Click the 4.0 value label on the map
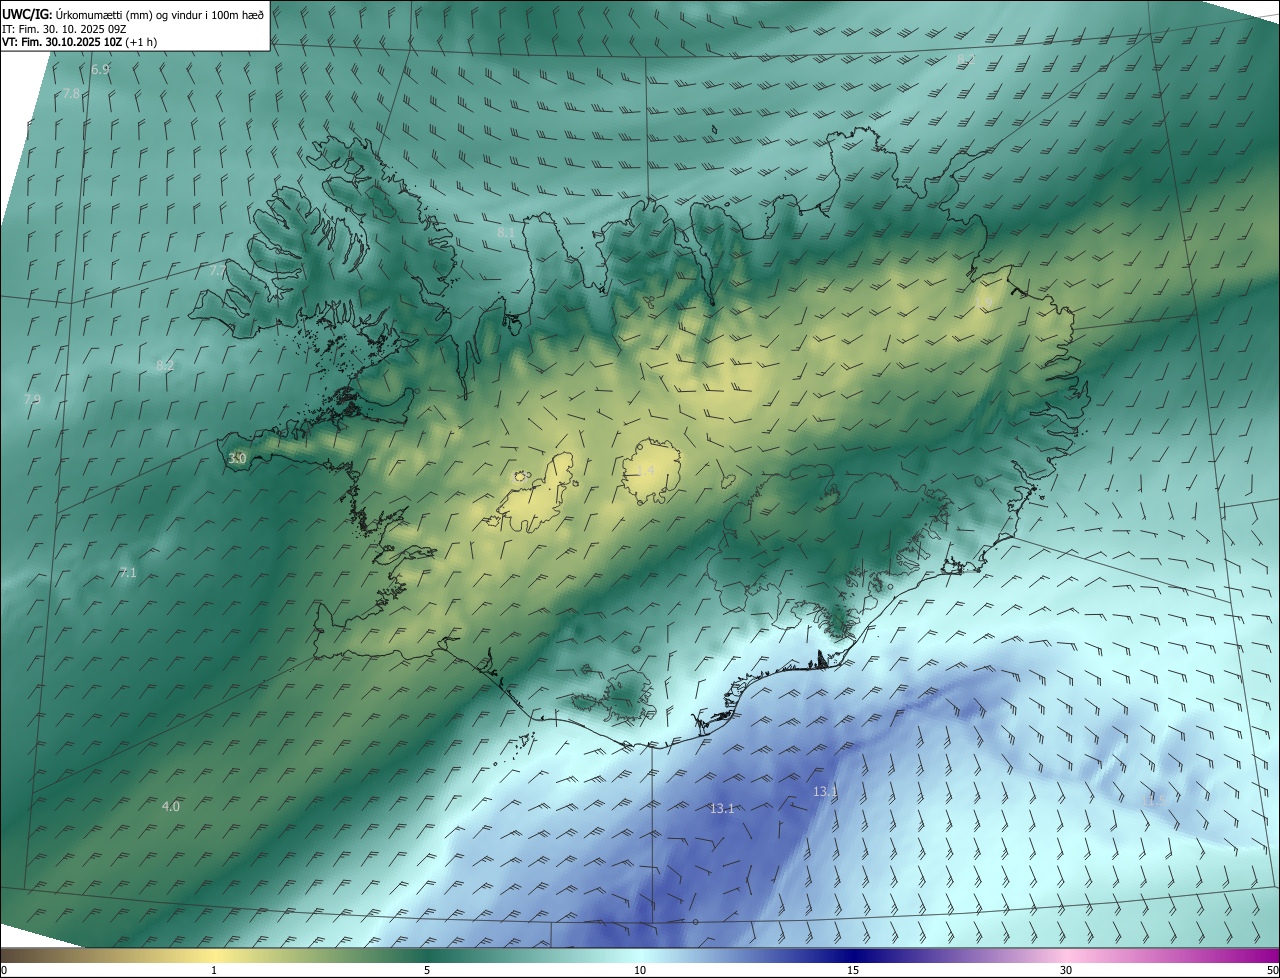Image resolution: width=1280 pixels, height=978 pixels. point(171,806)
